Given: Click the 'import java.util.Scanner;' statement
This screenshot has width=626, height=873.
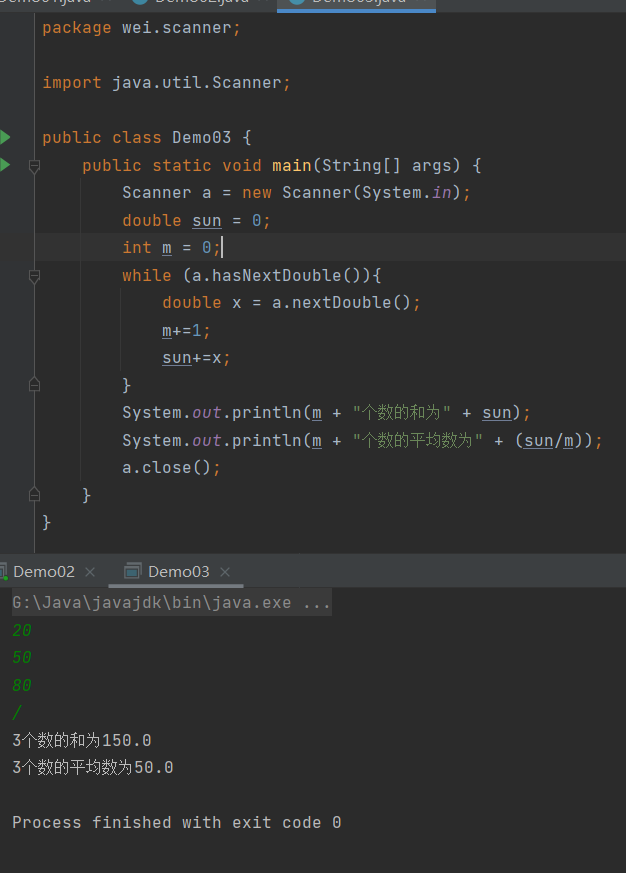Looking at the screenshot, I should (167, 83).
